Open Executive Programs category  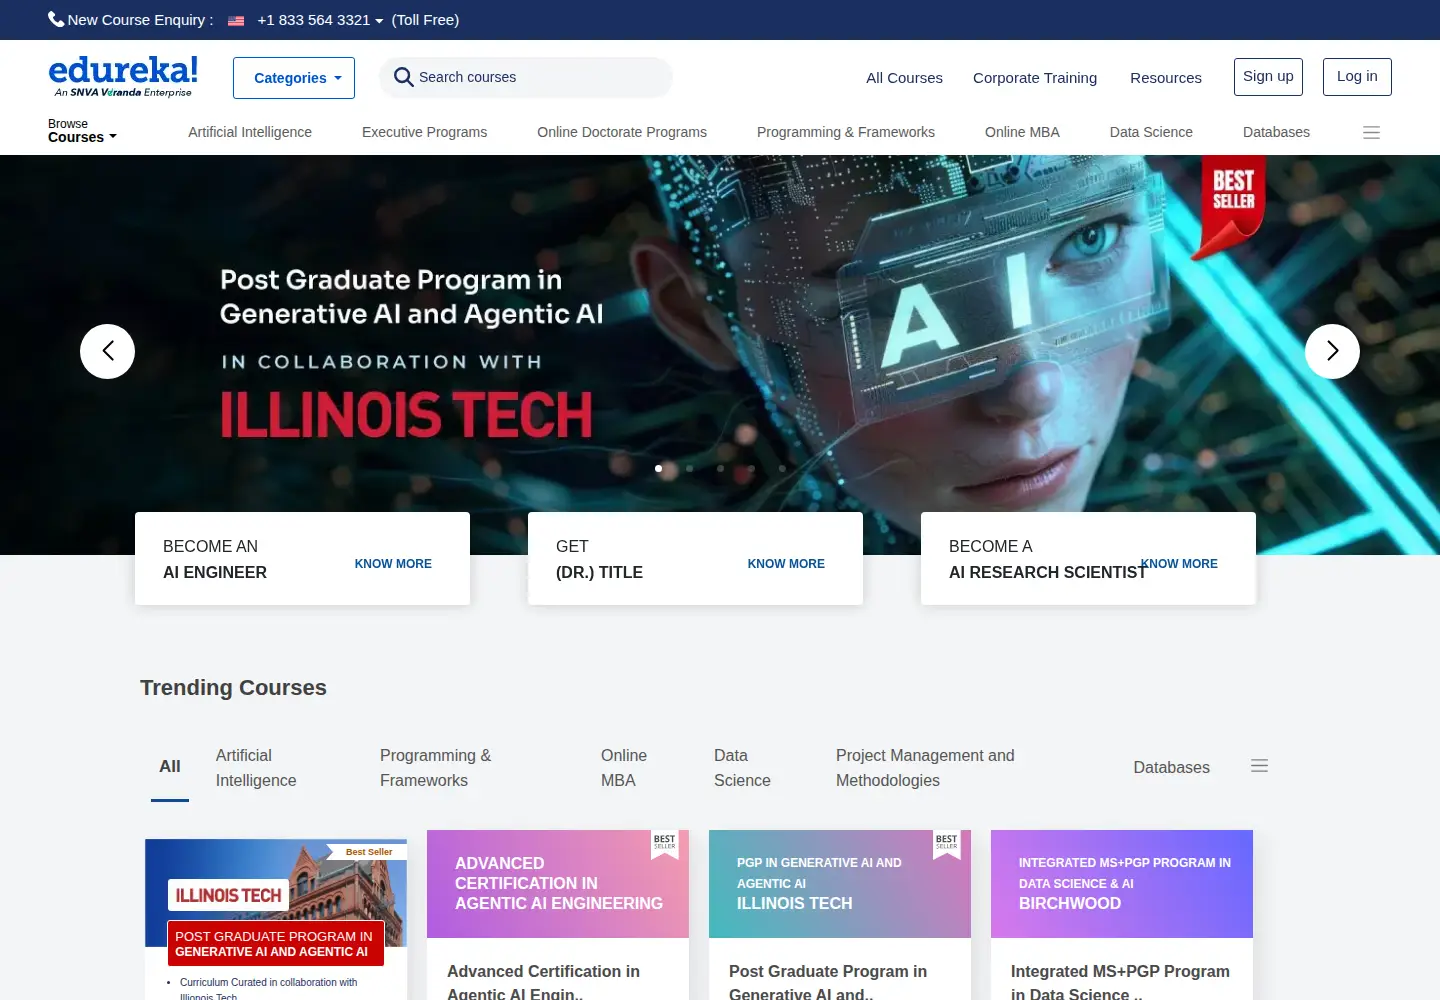pos(424,132)
